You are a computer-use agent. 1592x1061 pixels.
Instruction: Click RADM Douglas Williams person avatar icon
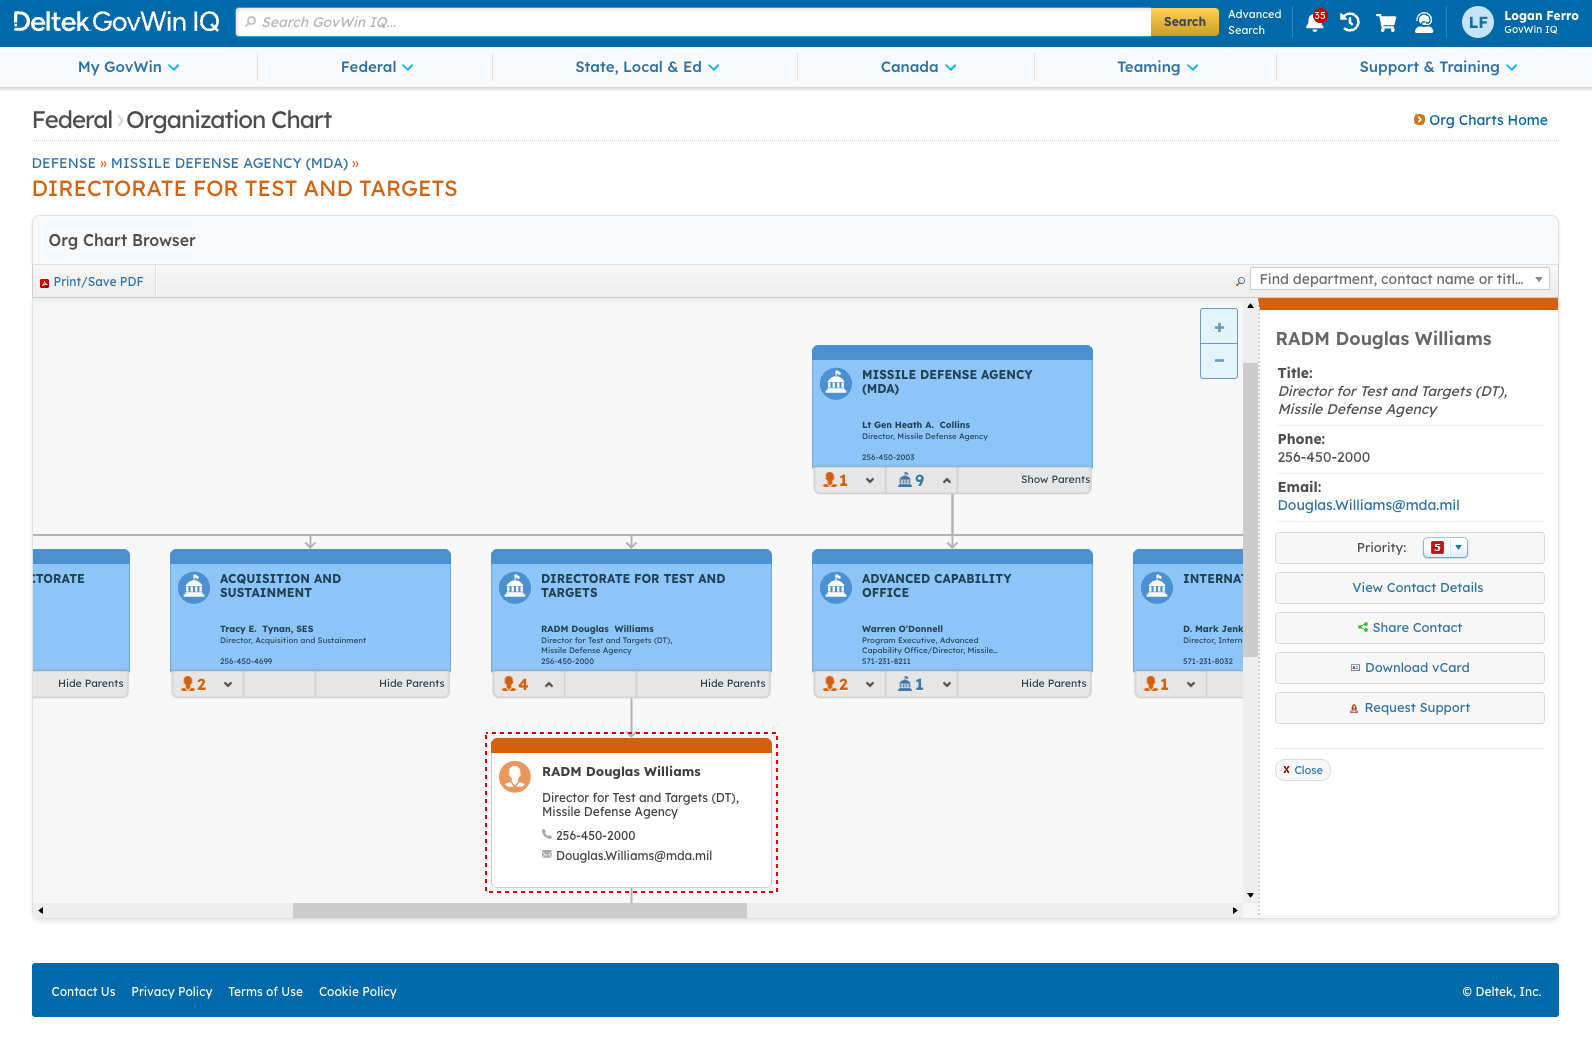[515, 776]
